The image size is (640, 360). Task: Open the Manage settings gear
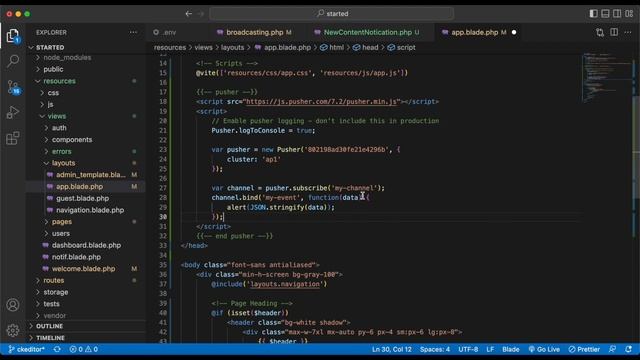pos(13,330)
